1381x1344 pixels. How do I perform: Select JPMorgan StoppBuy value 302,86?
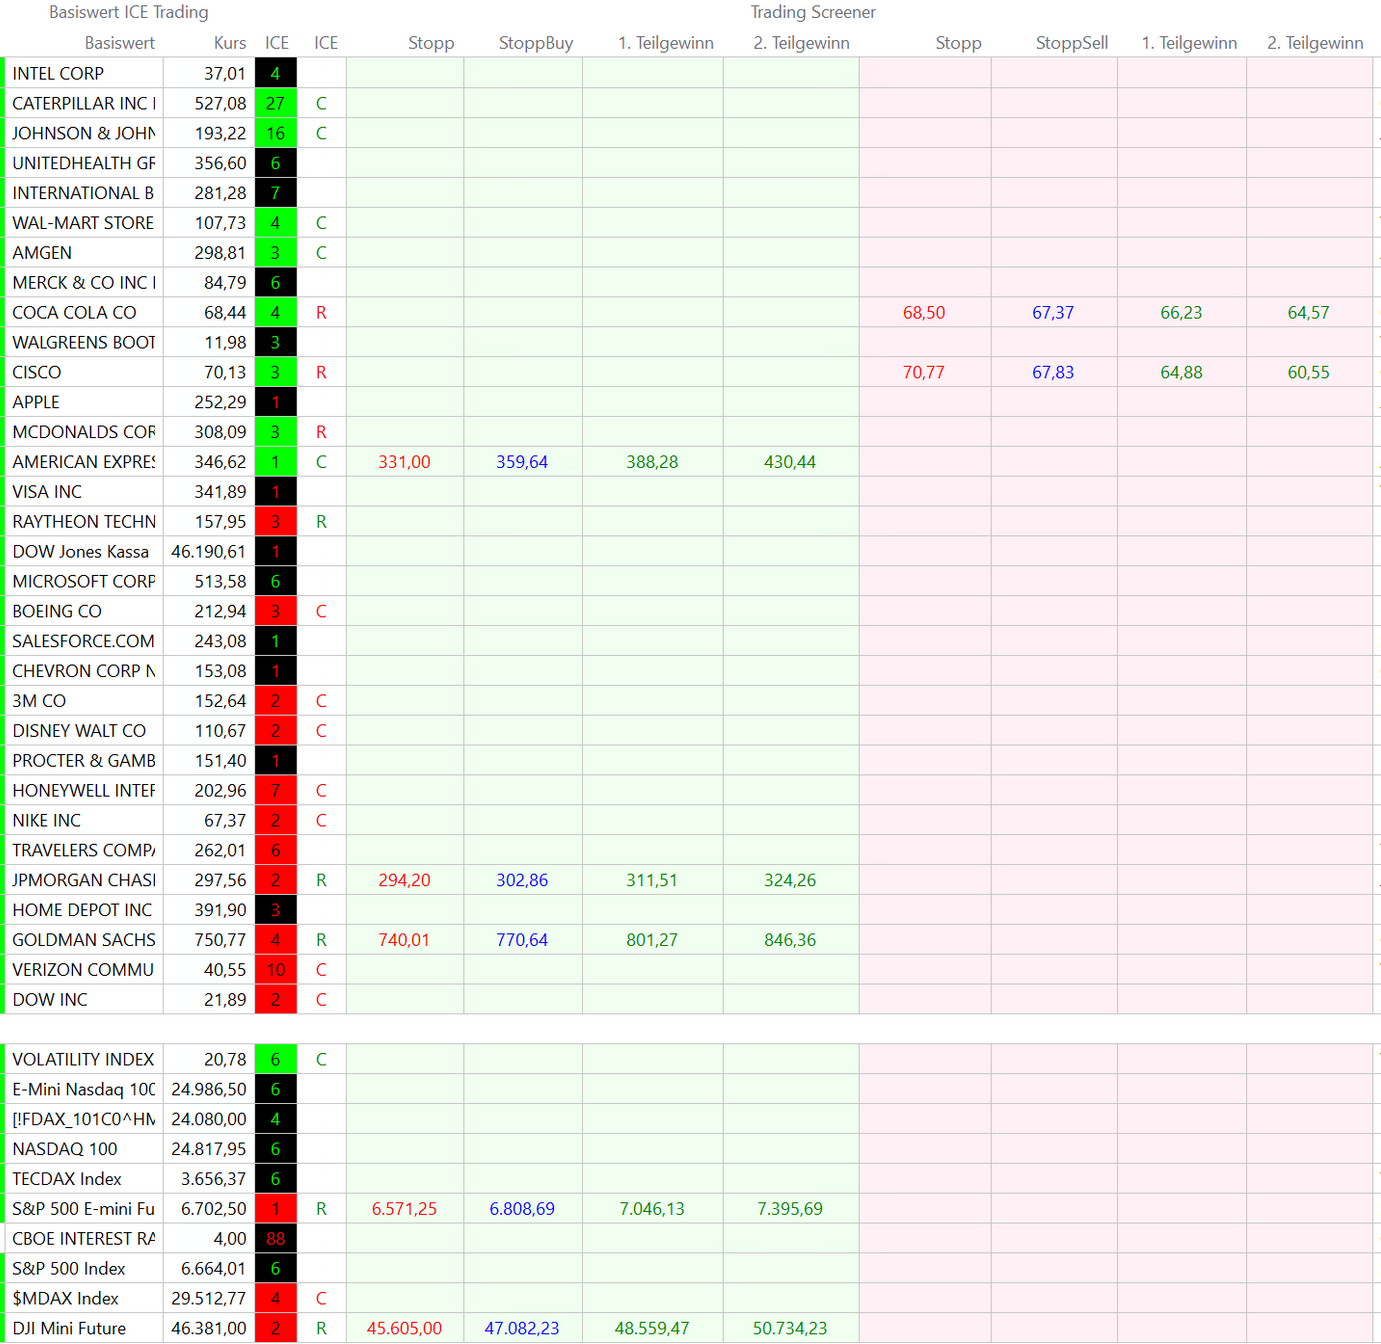click(522, 880)
